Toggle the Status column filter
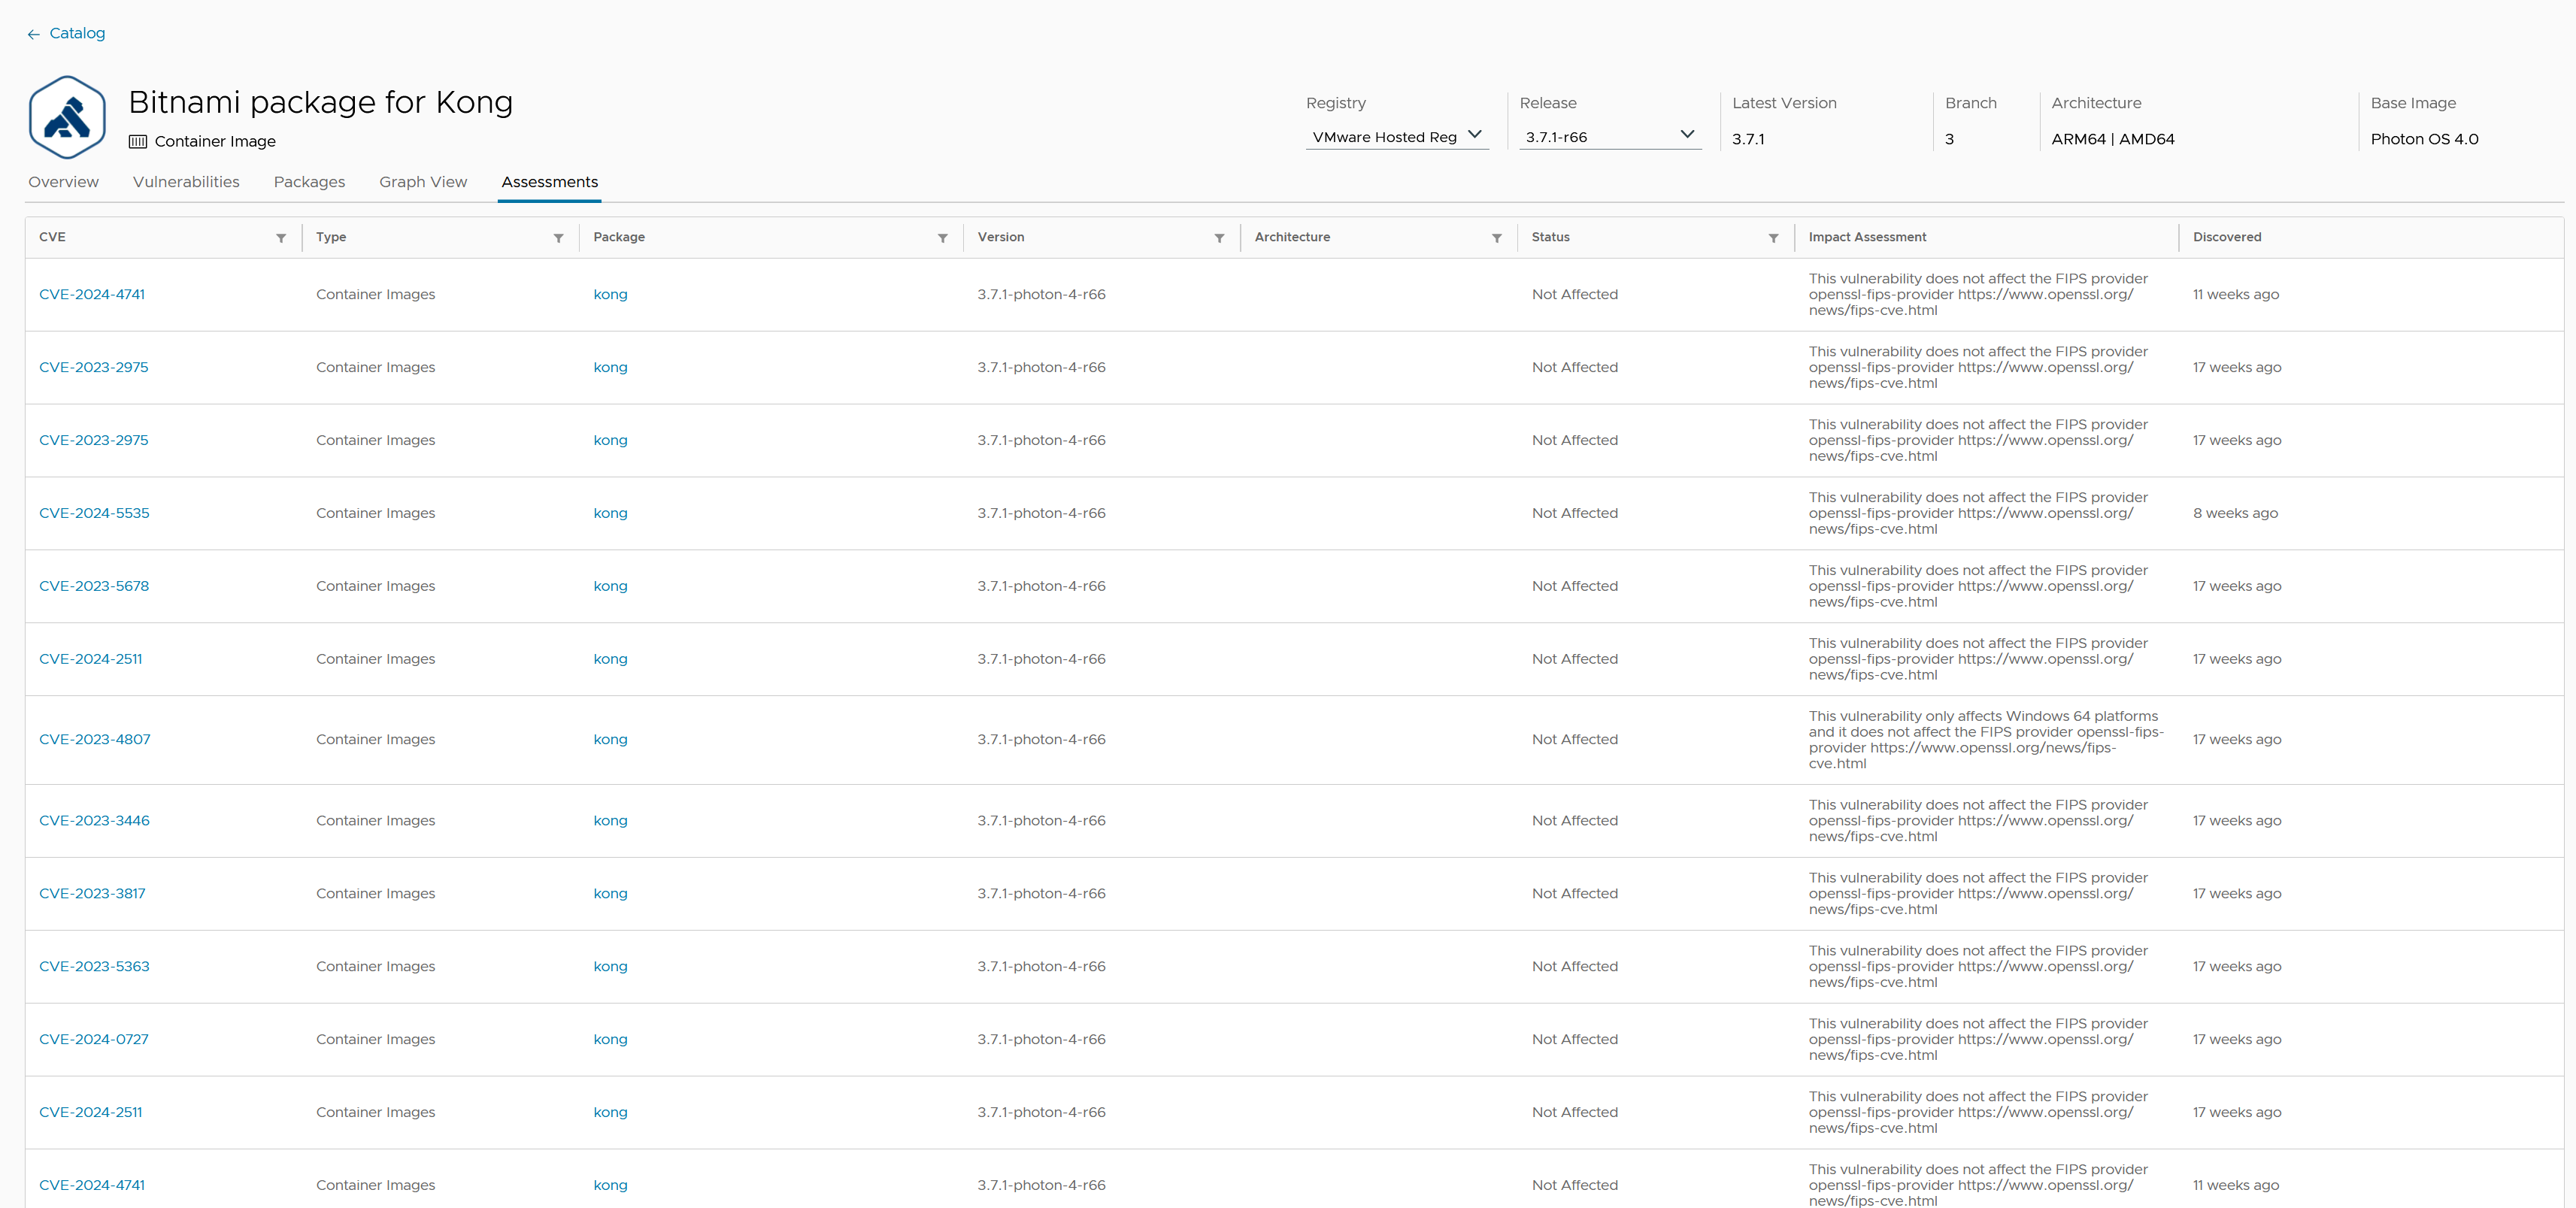 click(1773, 237)
